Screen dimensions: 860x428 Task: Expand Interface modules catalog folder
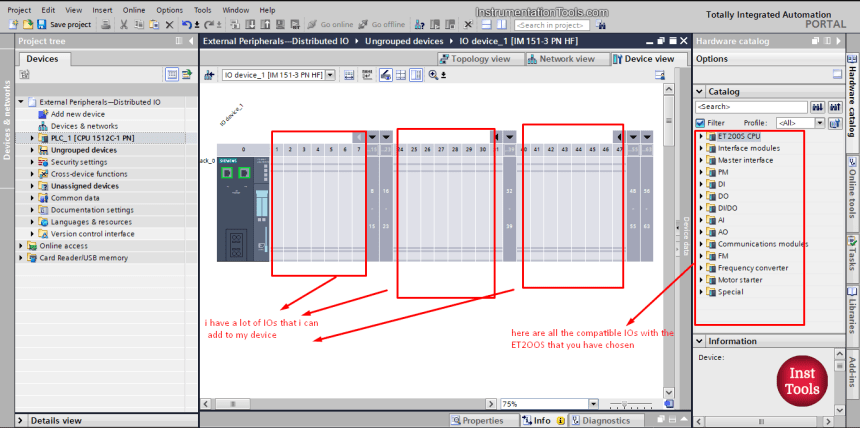pos(701,148)
